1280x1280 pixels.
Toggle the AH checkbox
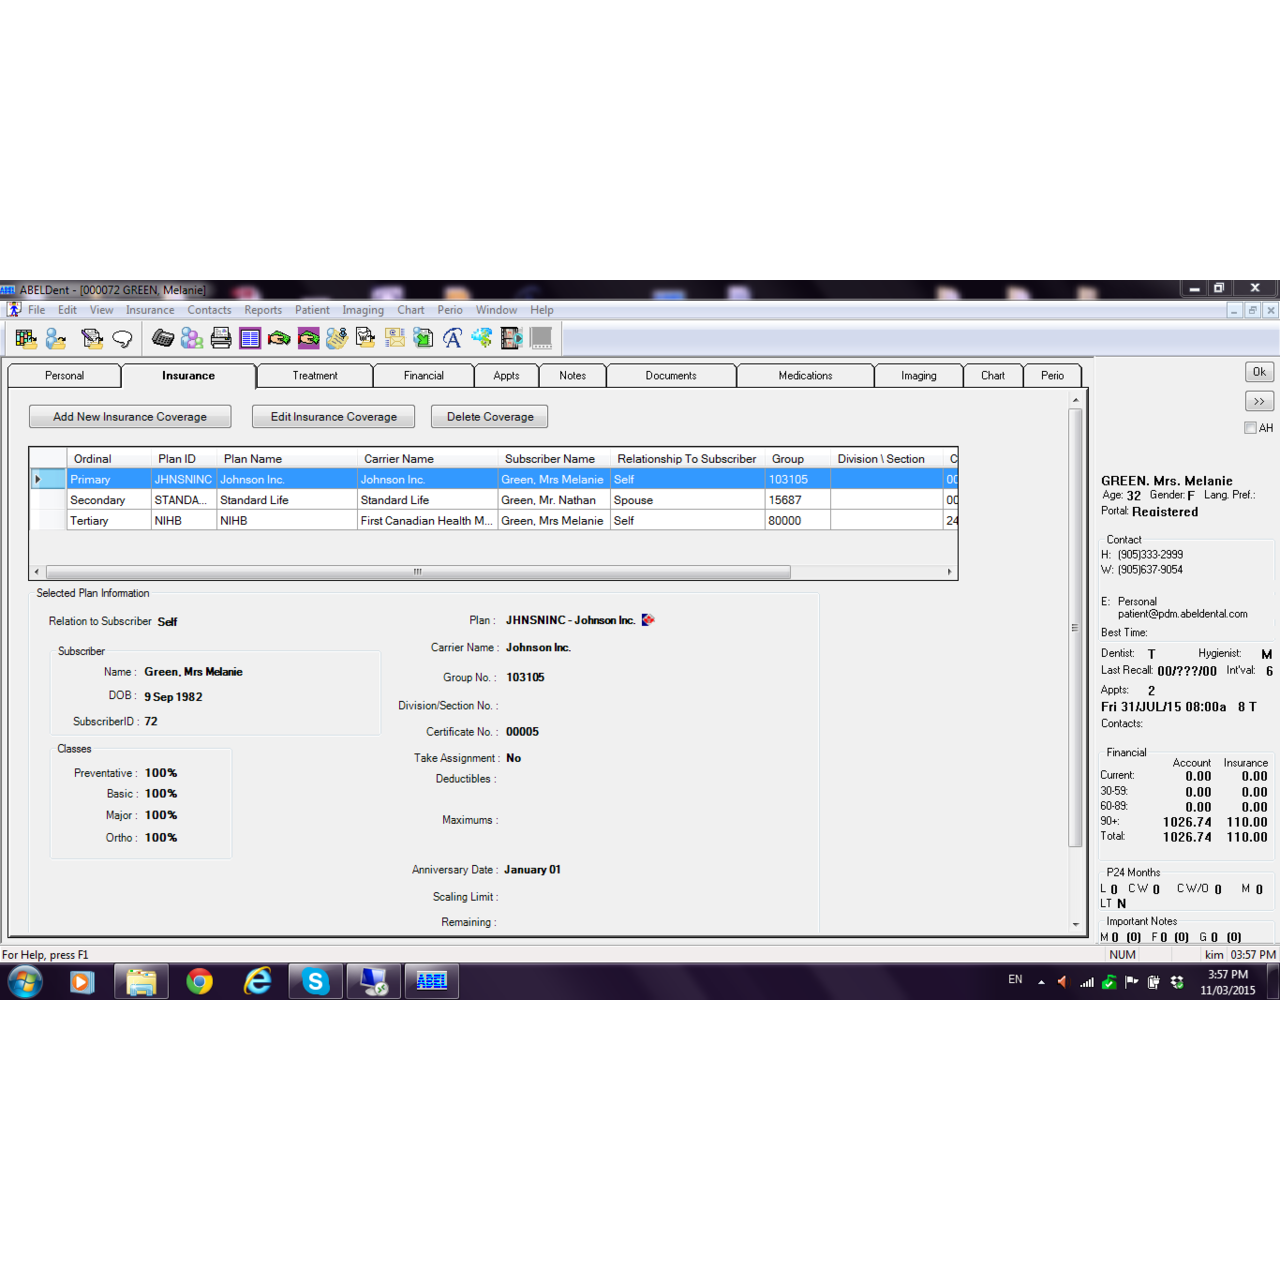pyautogui.click(x=1250, y=428)
